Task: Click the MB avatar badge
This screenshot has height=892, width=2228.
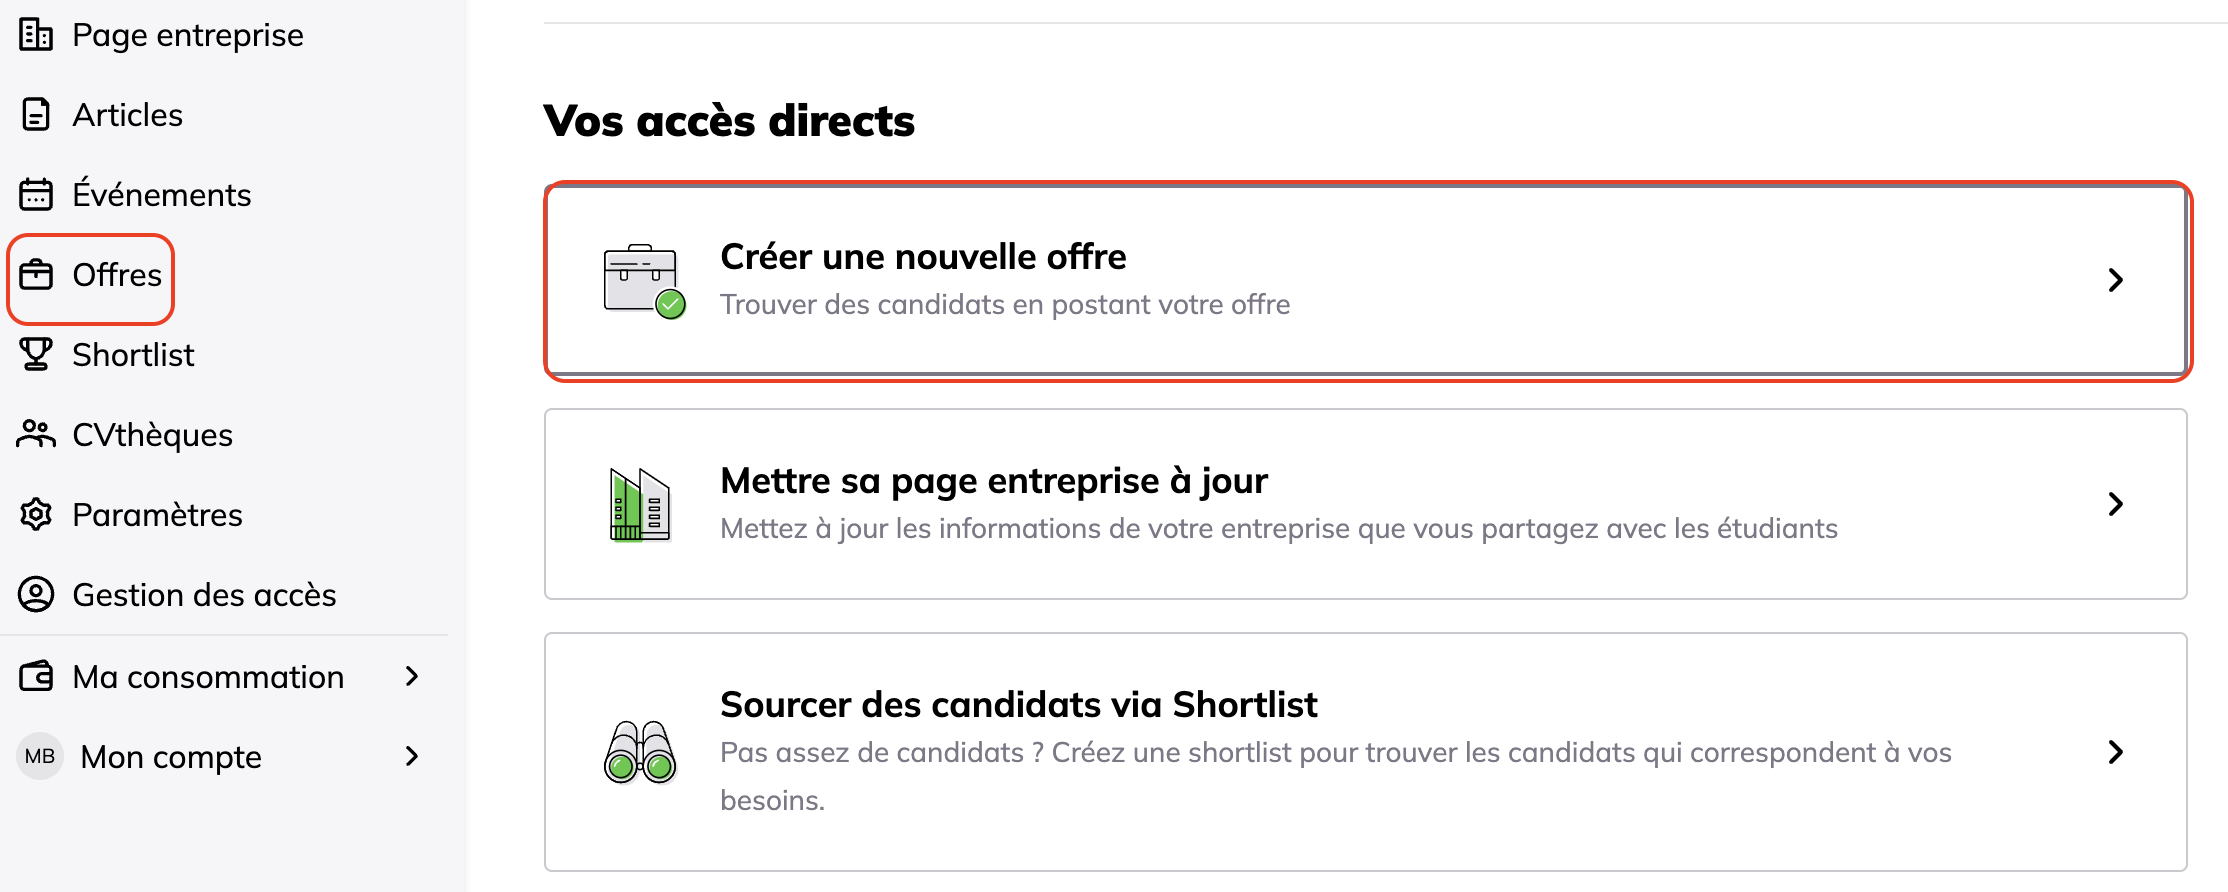Action: point(40,756)
